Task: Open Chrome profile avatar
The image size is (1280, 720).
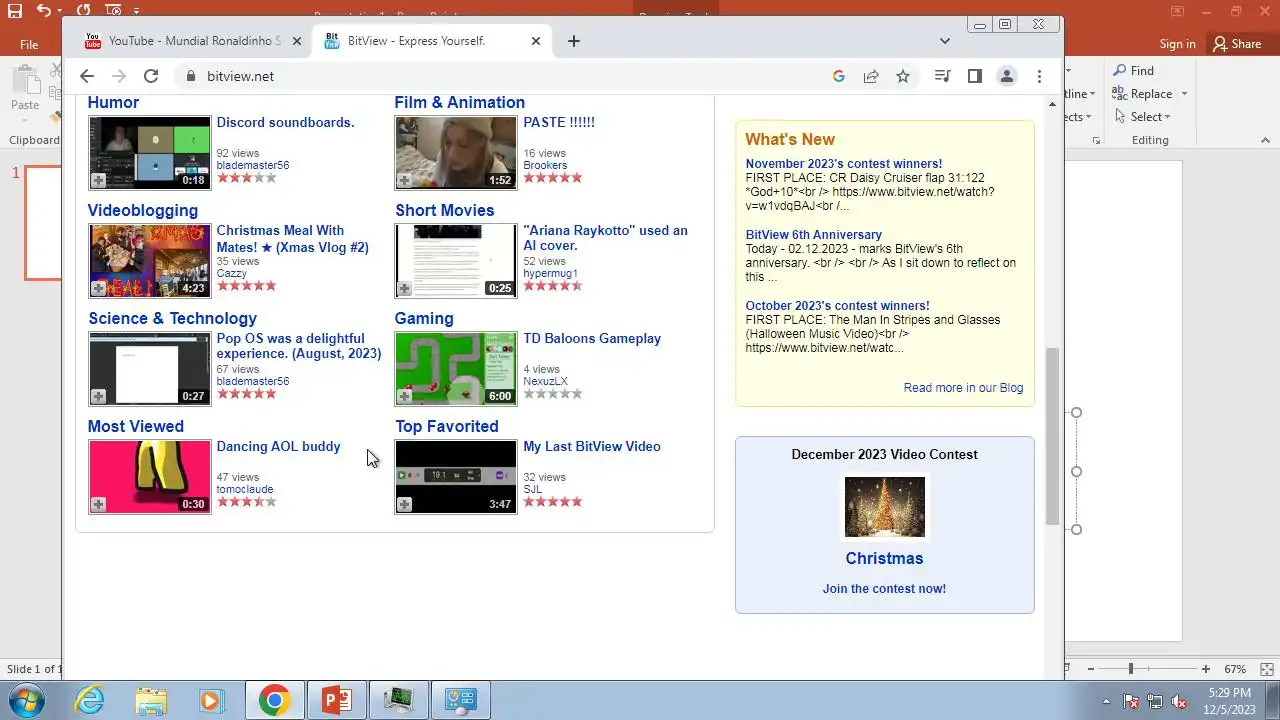Action: (1007, 76)
